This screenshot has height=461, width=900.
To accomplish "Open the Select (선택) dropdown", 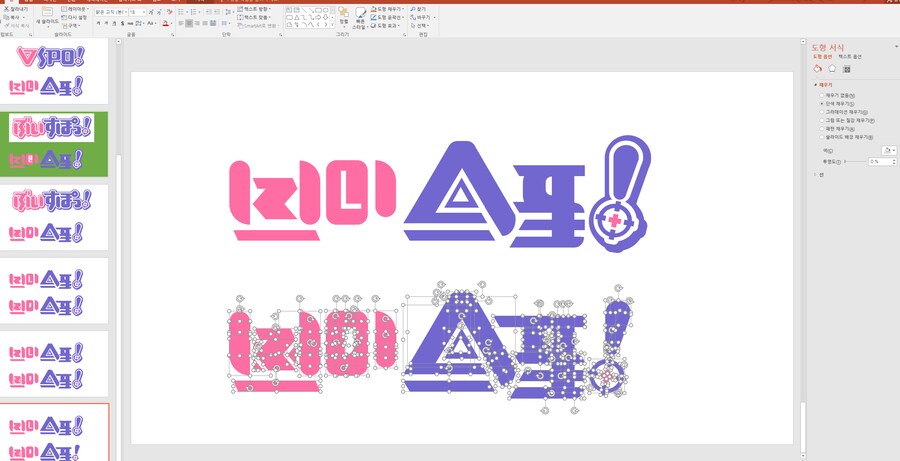I will click(420, 26).
